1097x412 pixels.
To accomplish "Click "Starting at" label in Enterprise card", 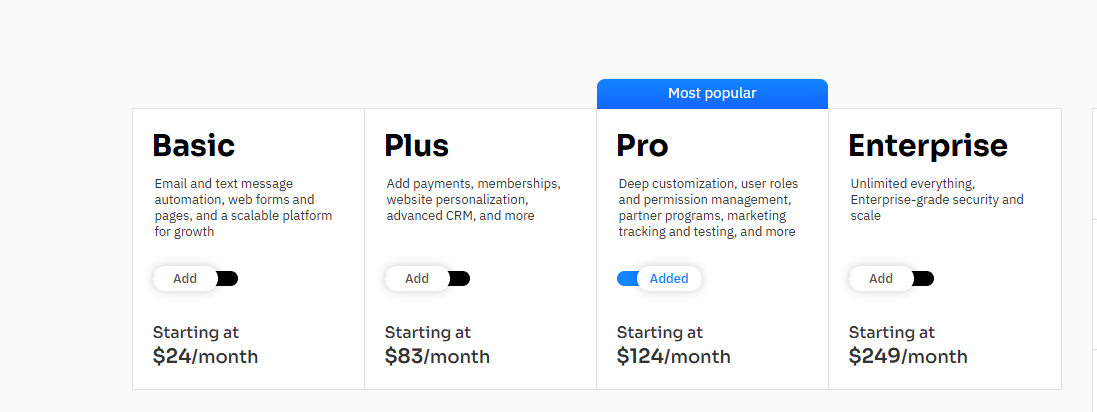I will (x=892, y=332).
